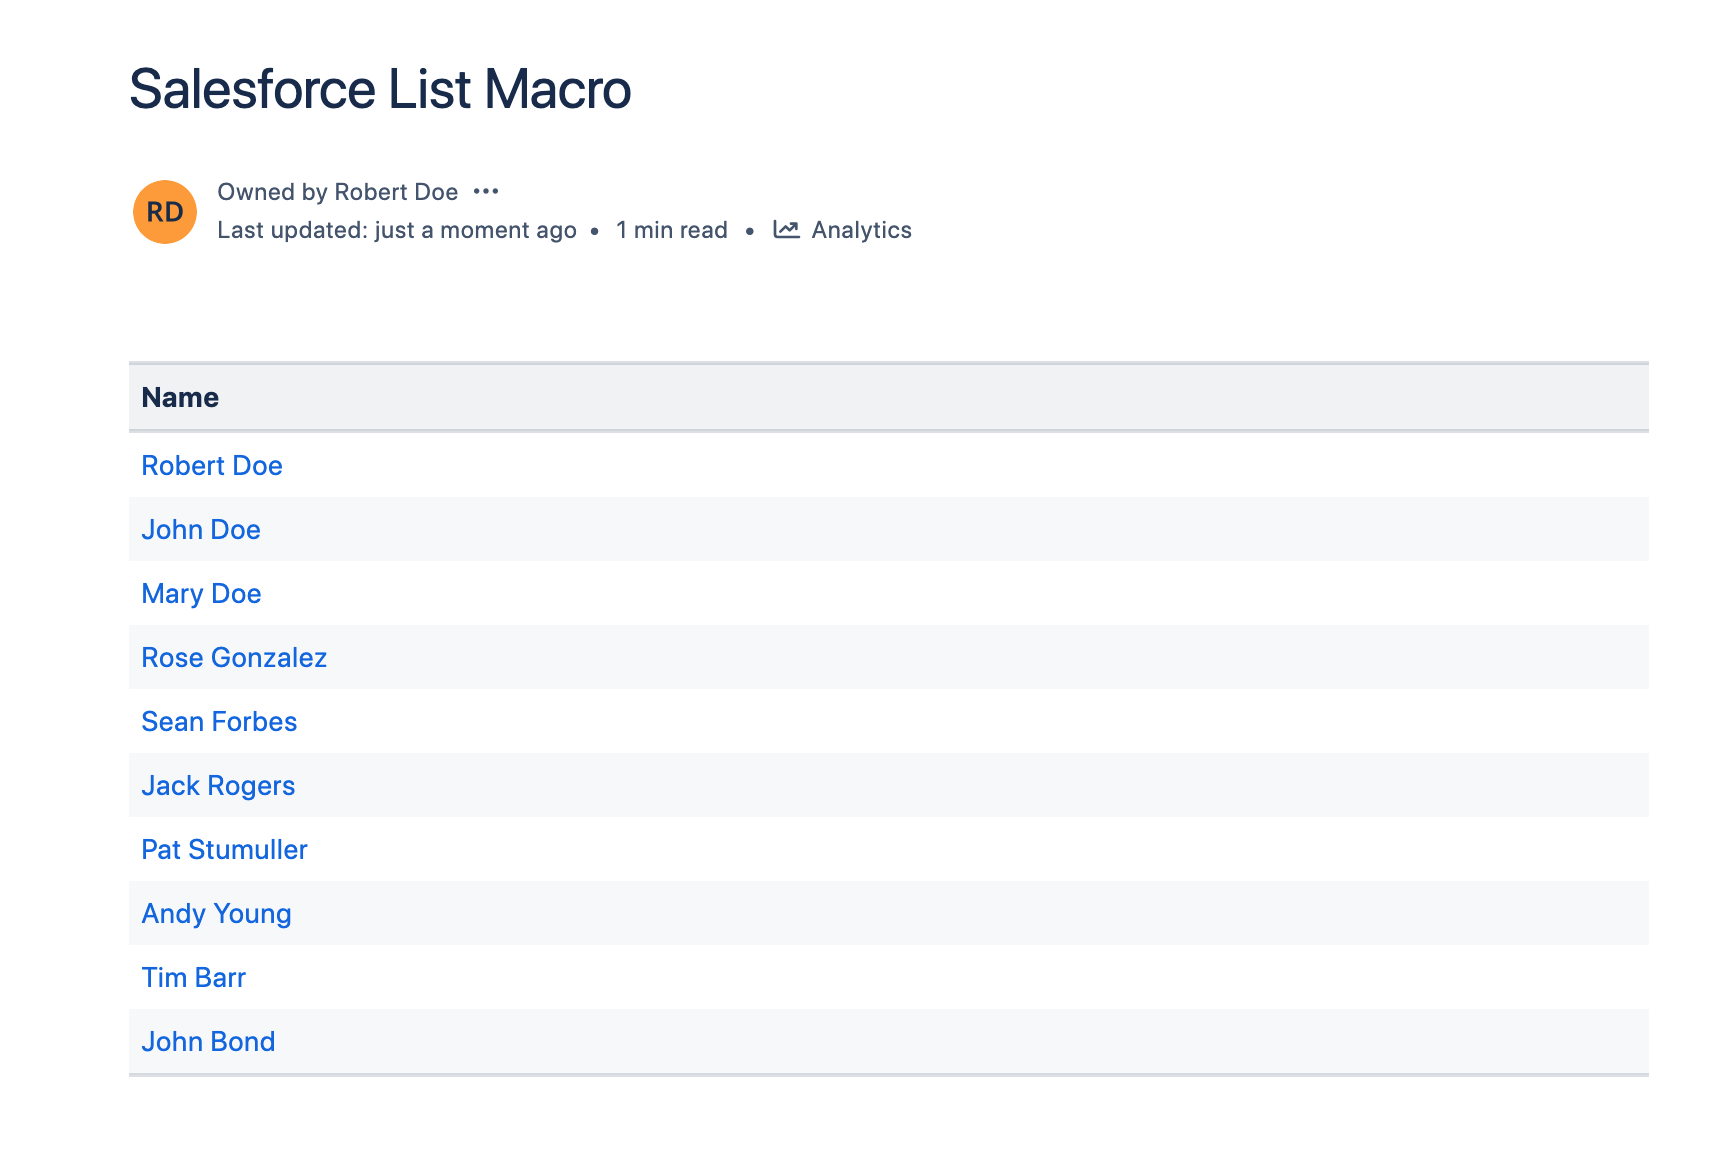The width and height of the screenshot is (1714, 1168).
Task: Select Pat Stumuller in the list
Action: pos(224,850)
